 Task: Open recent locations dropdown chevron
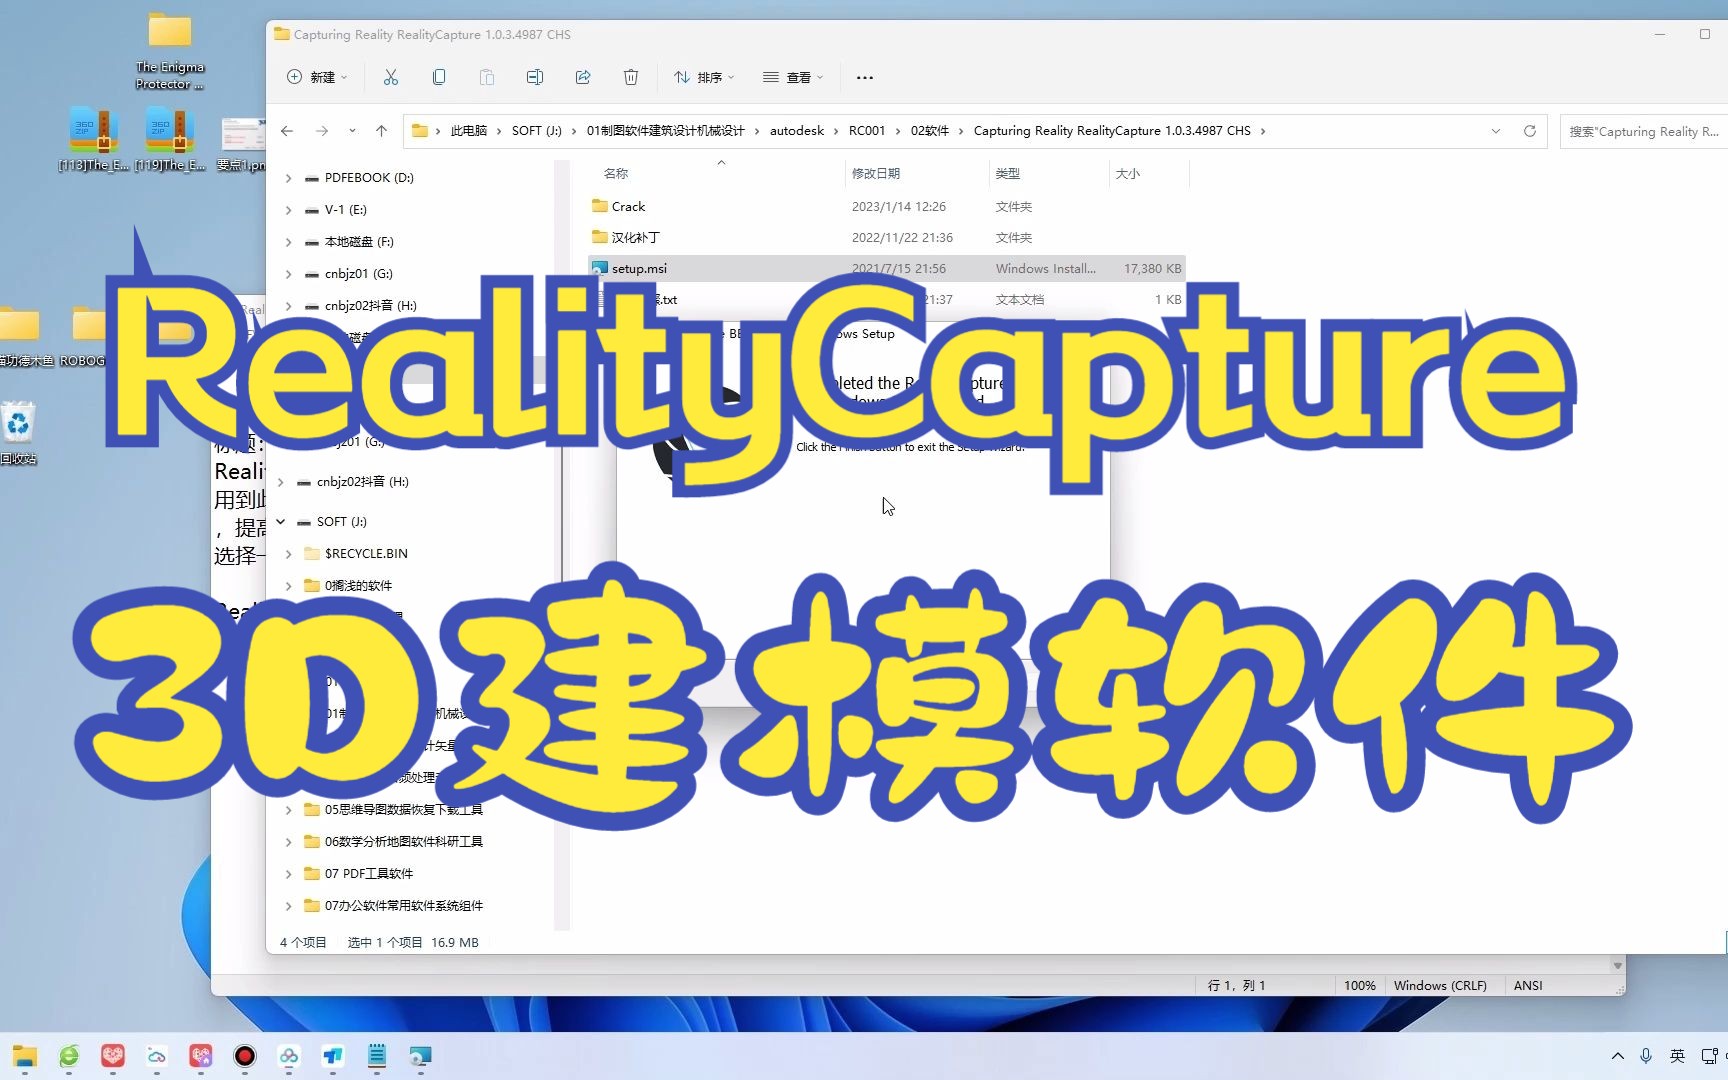[352, 131]
